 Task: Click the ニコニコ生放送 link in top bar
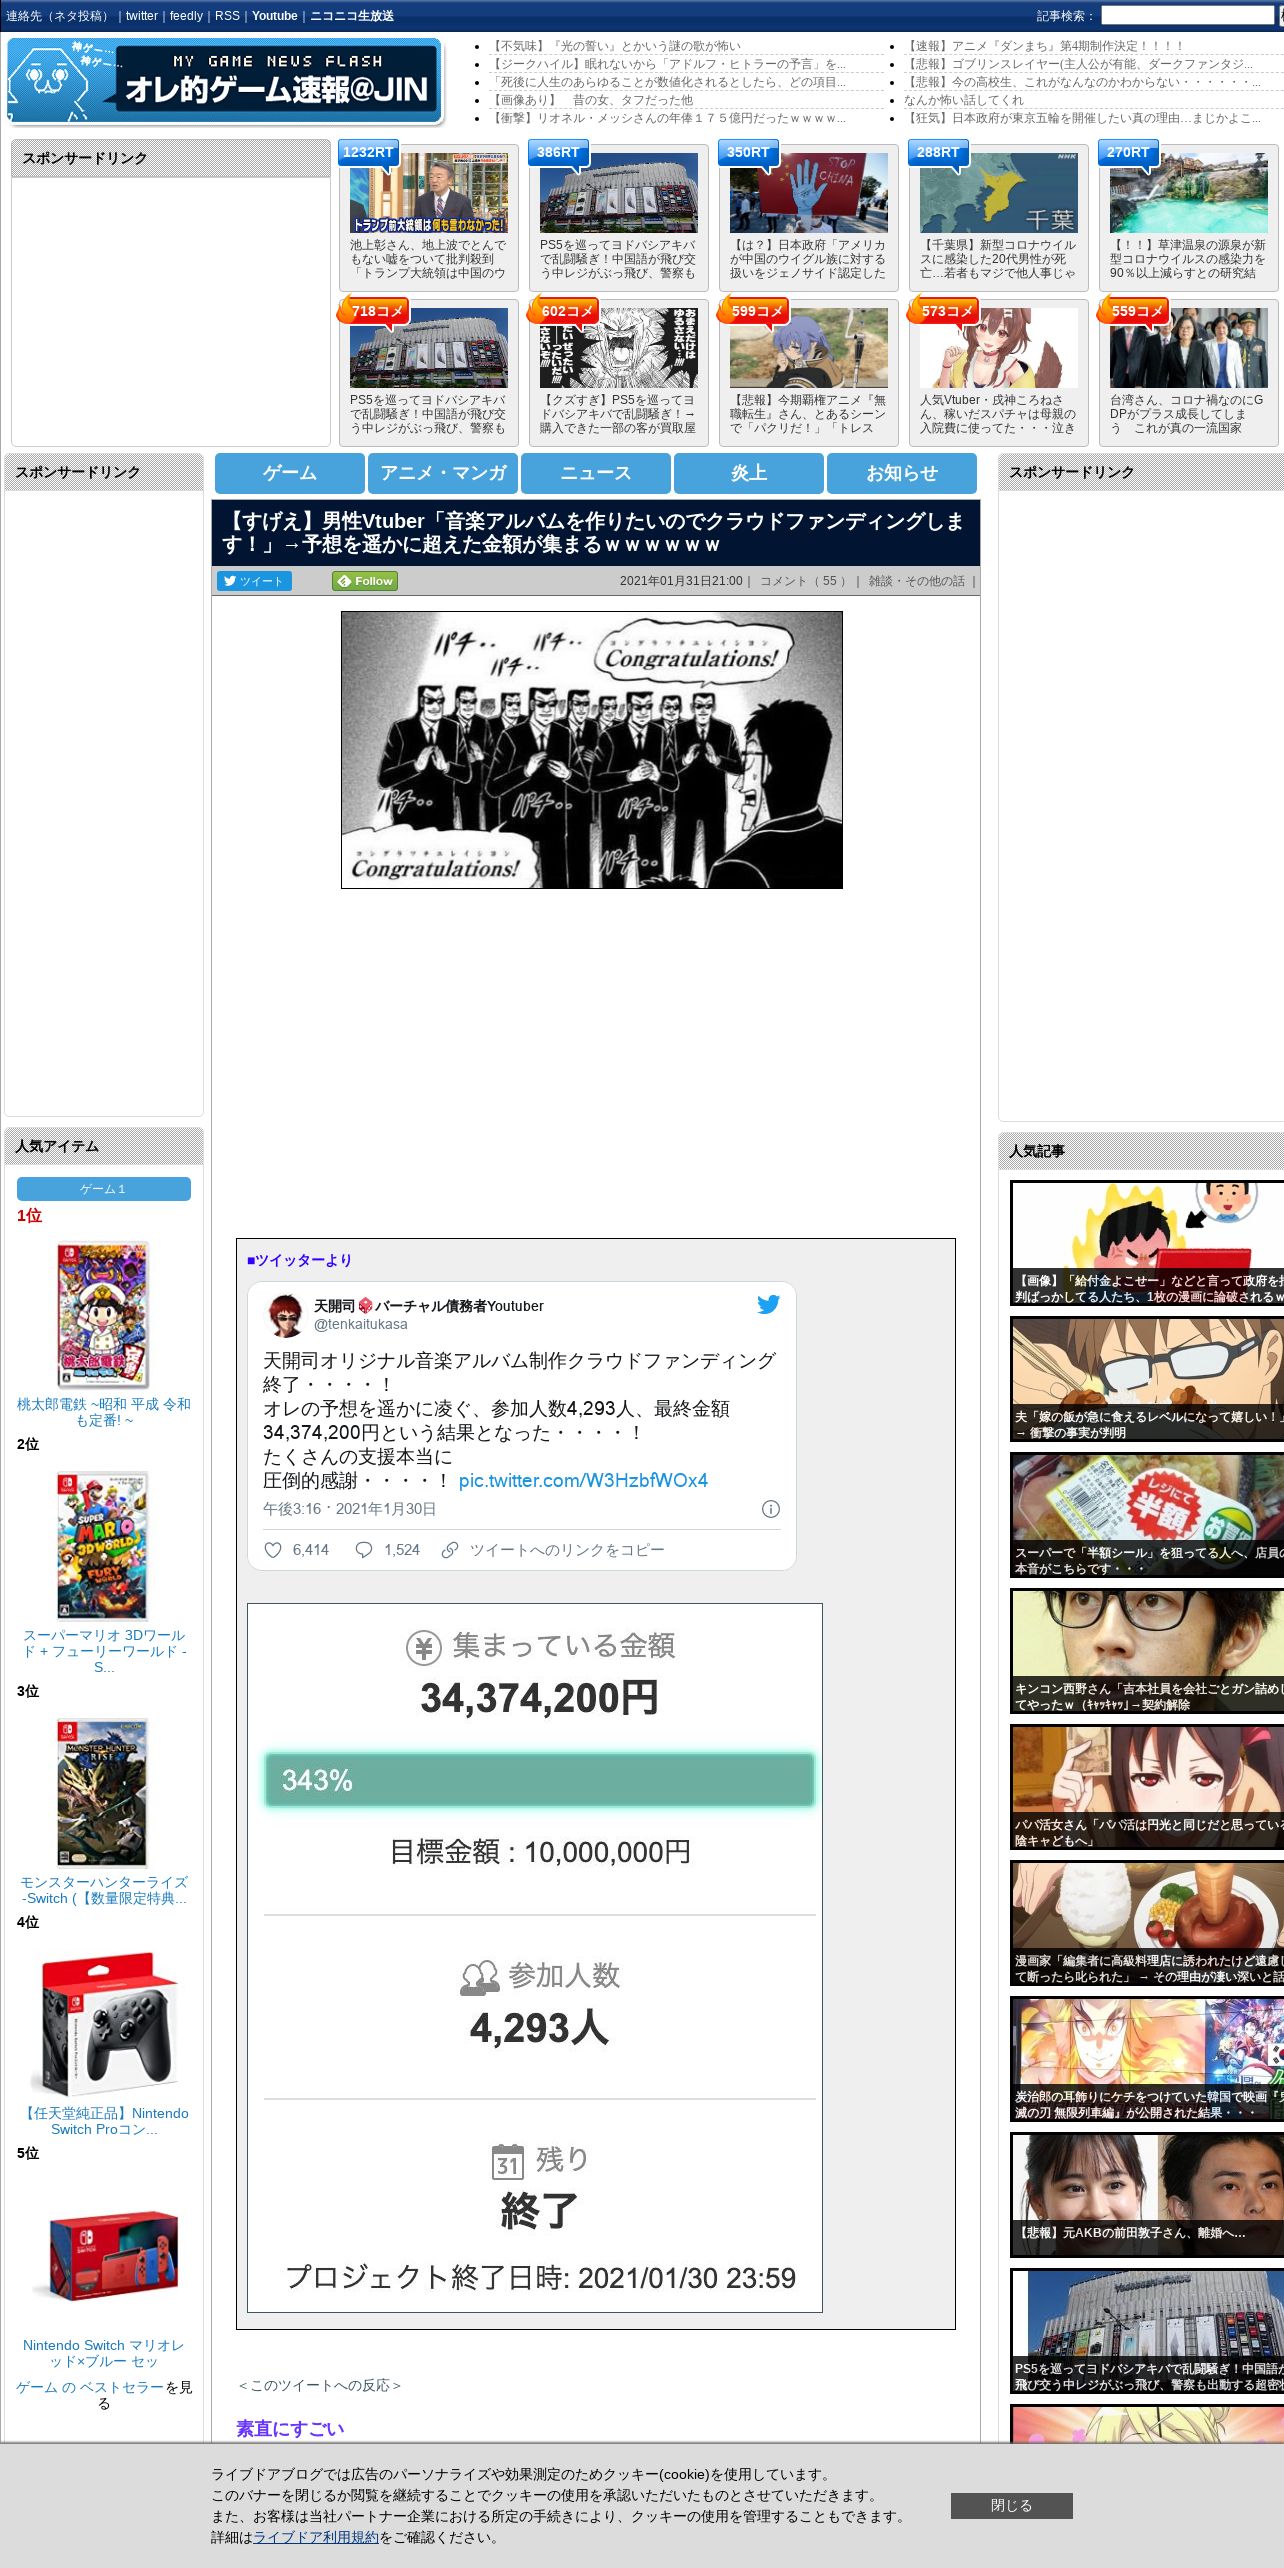[x=352, y=16]
